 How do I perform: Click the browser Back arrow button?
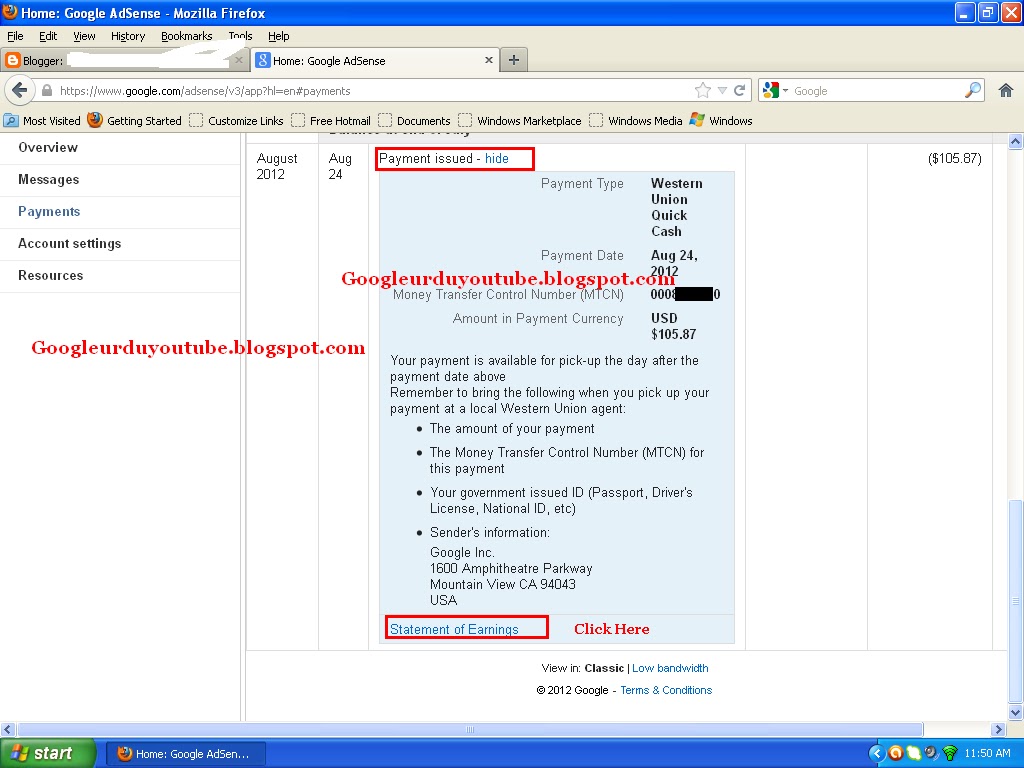click(x=20, y=90)
